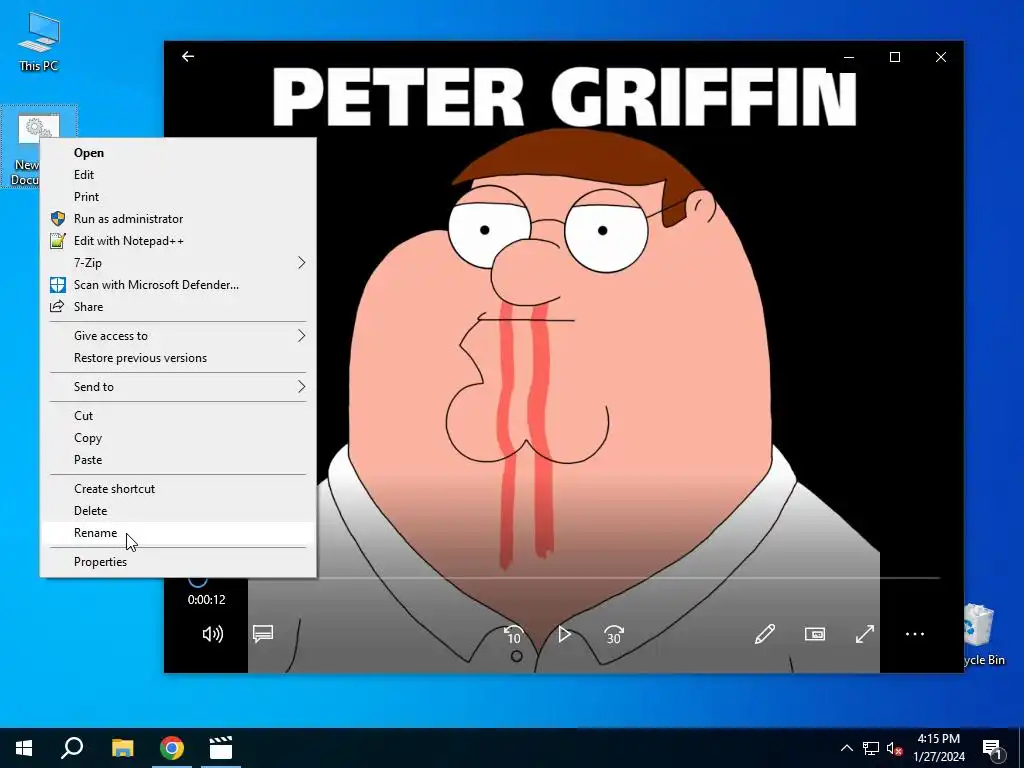Image resolution: width=1024 pixels, height=768 pixels.
Task: Open the notification center
Action: [x=992, y=748]
